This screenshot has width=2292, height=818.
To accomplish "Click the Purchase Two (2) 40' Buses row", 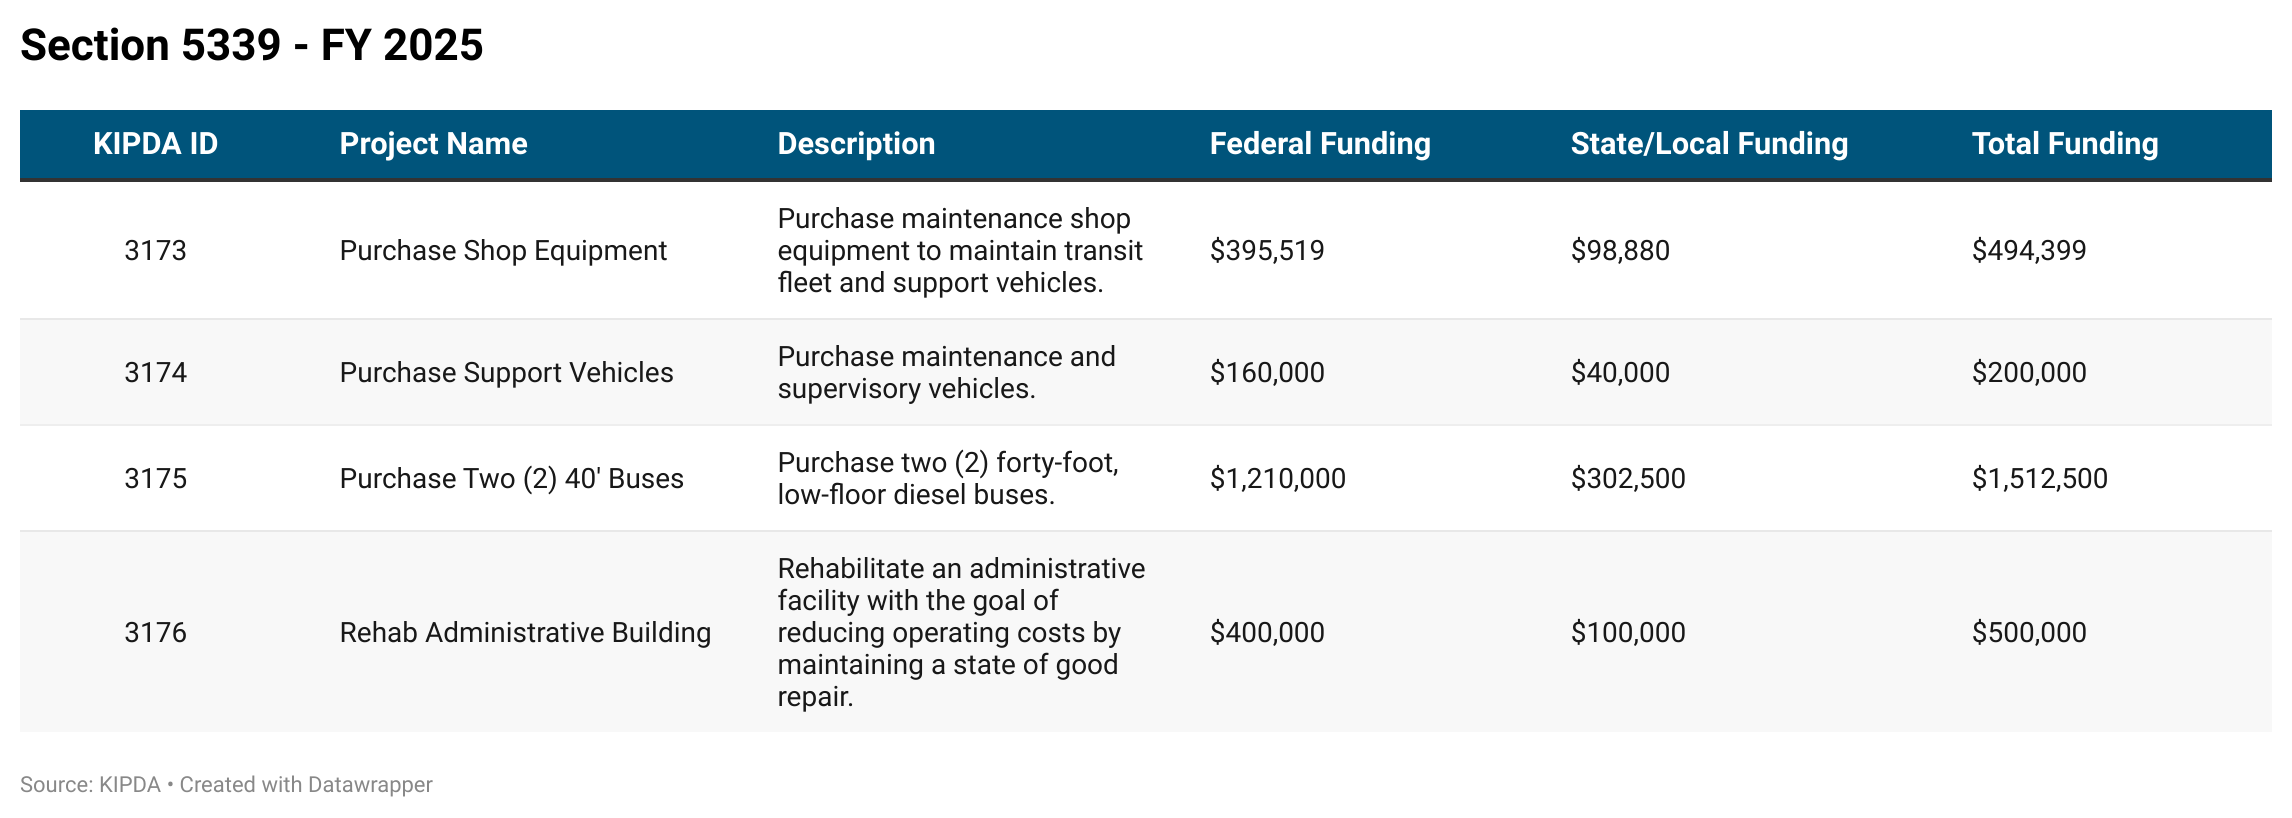I will (1146, 478).
